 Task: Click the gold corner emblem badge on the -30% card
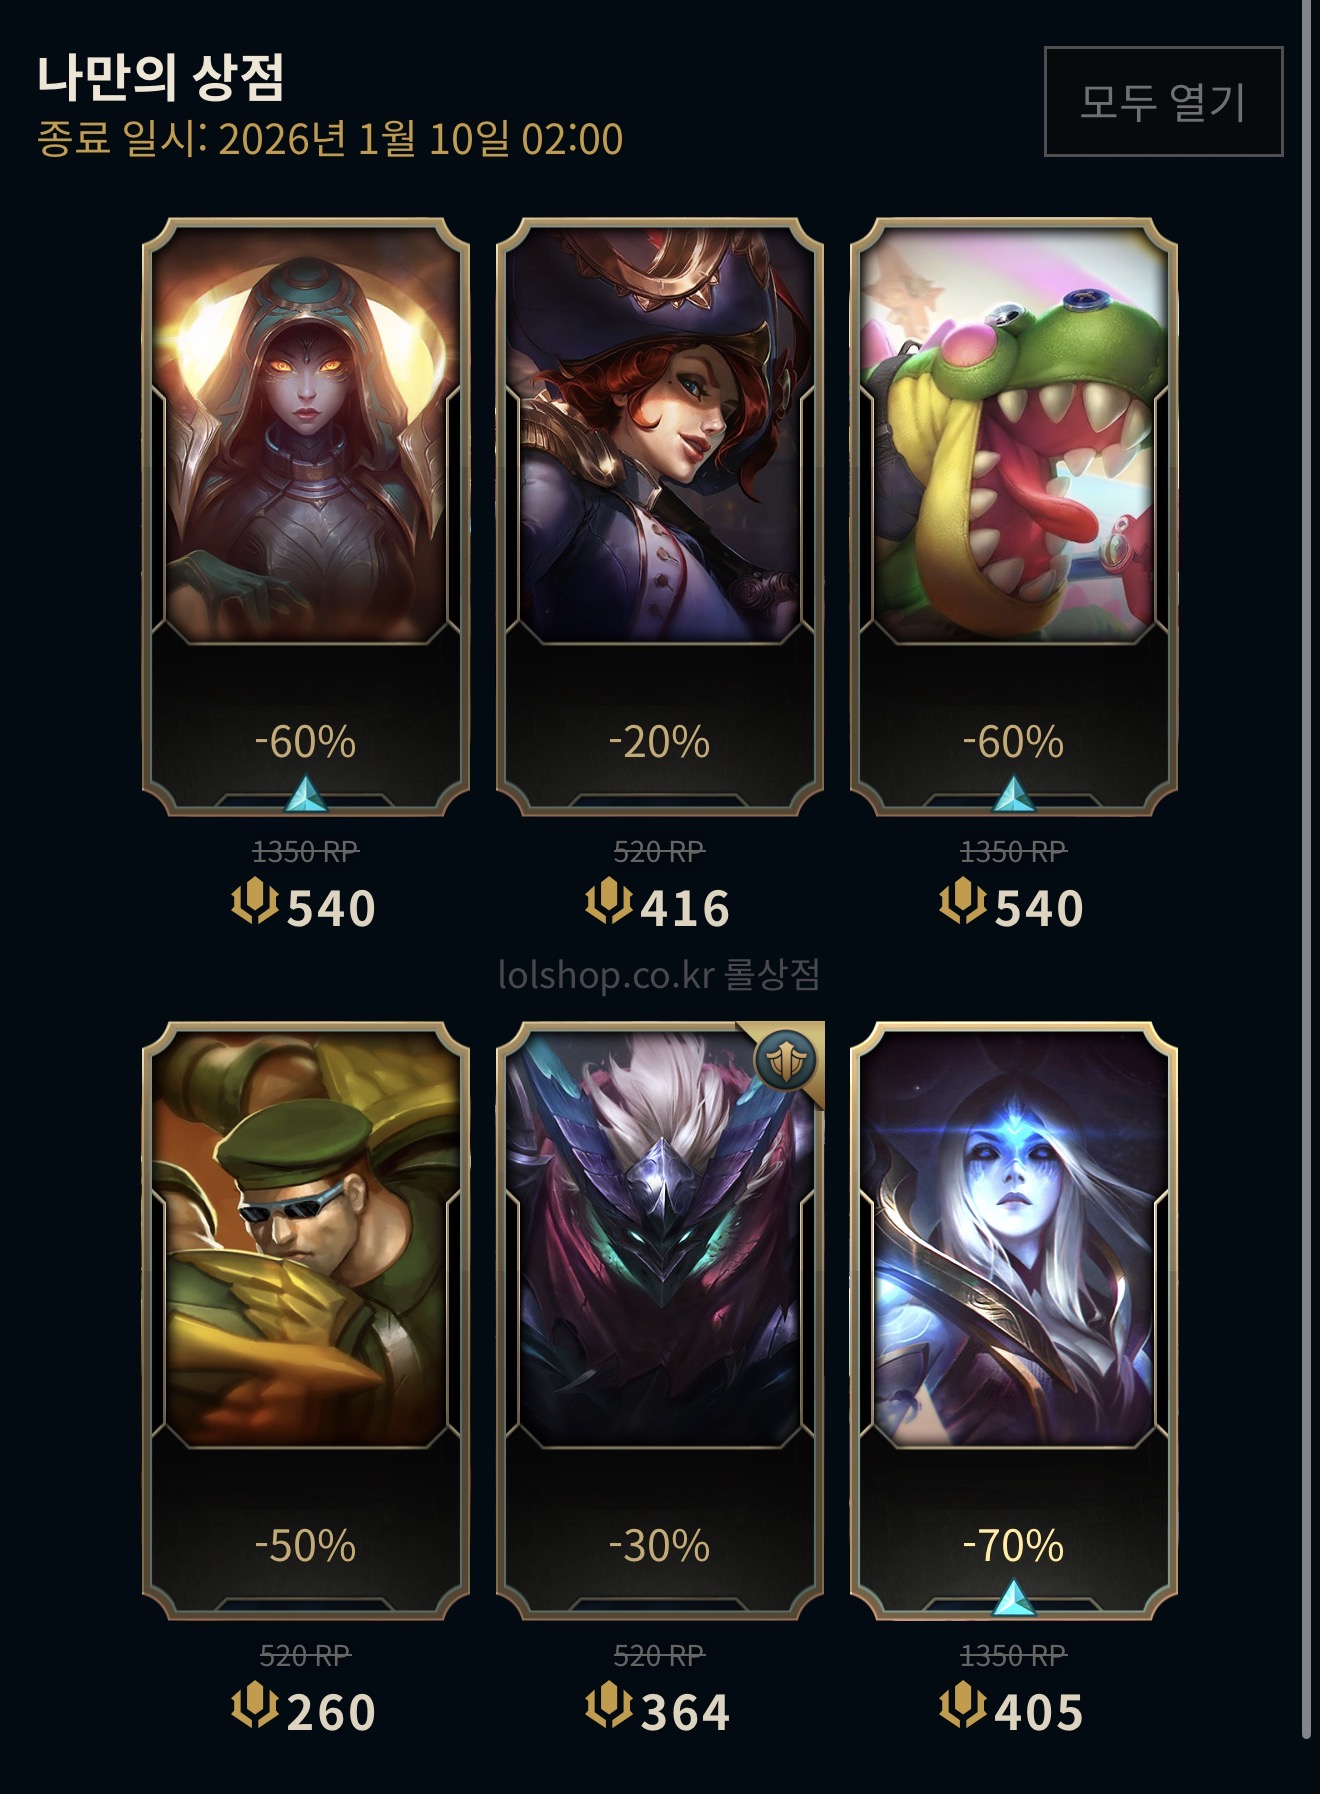pos(786,1060)
